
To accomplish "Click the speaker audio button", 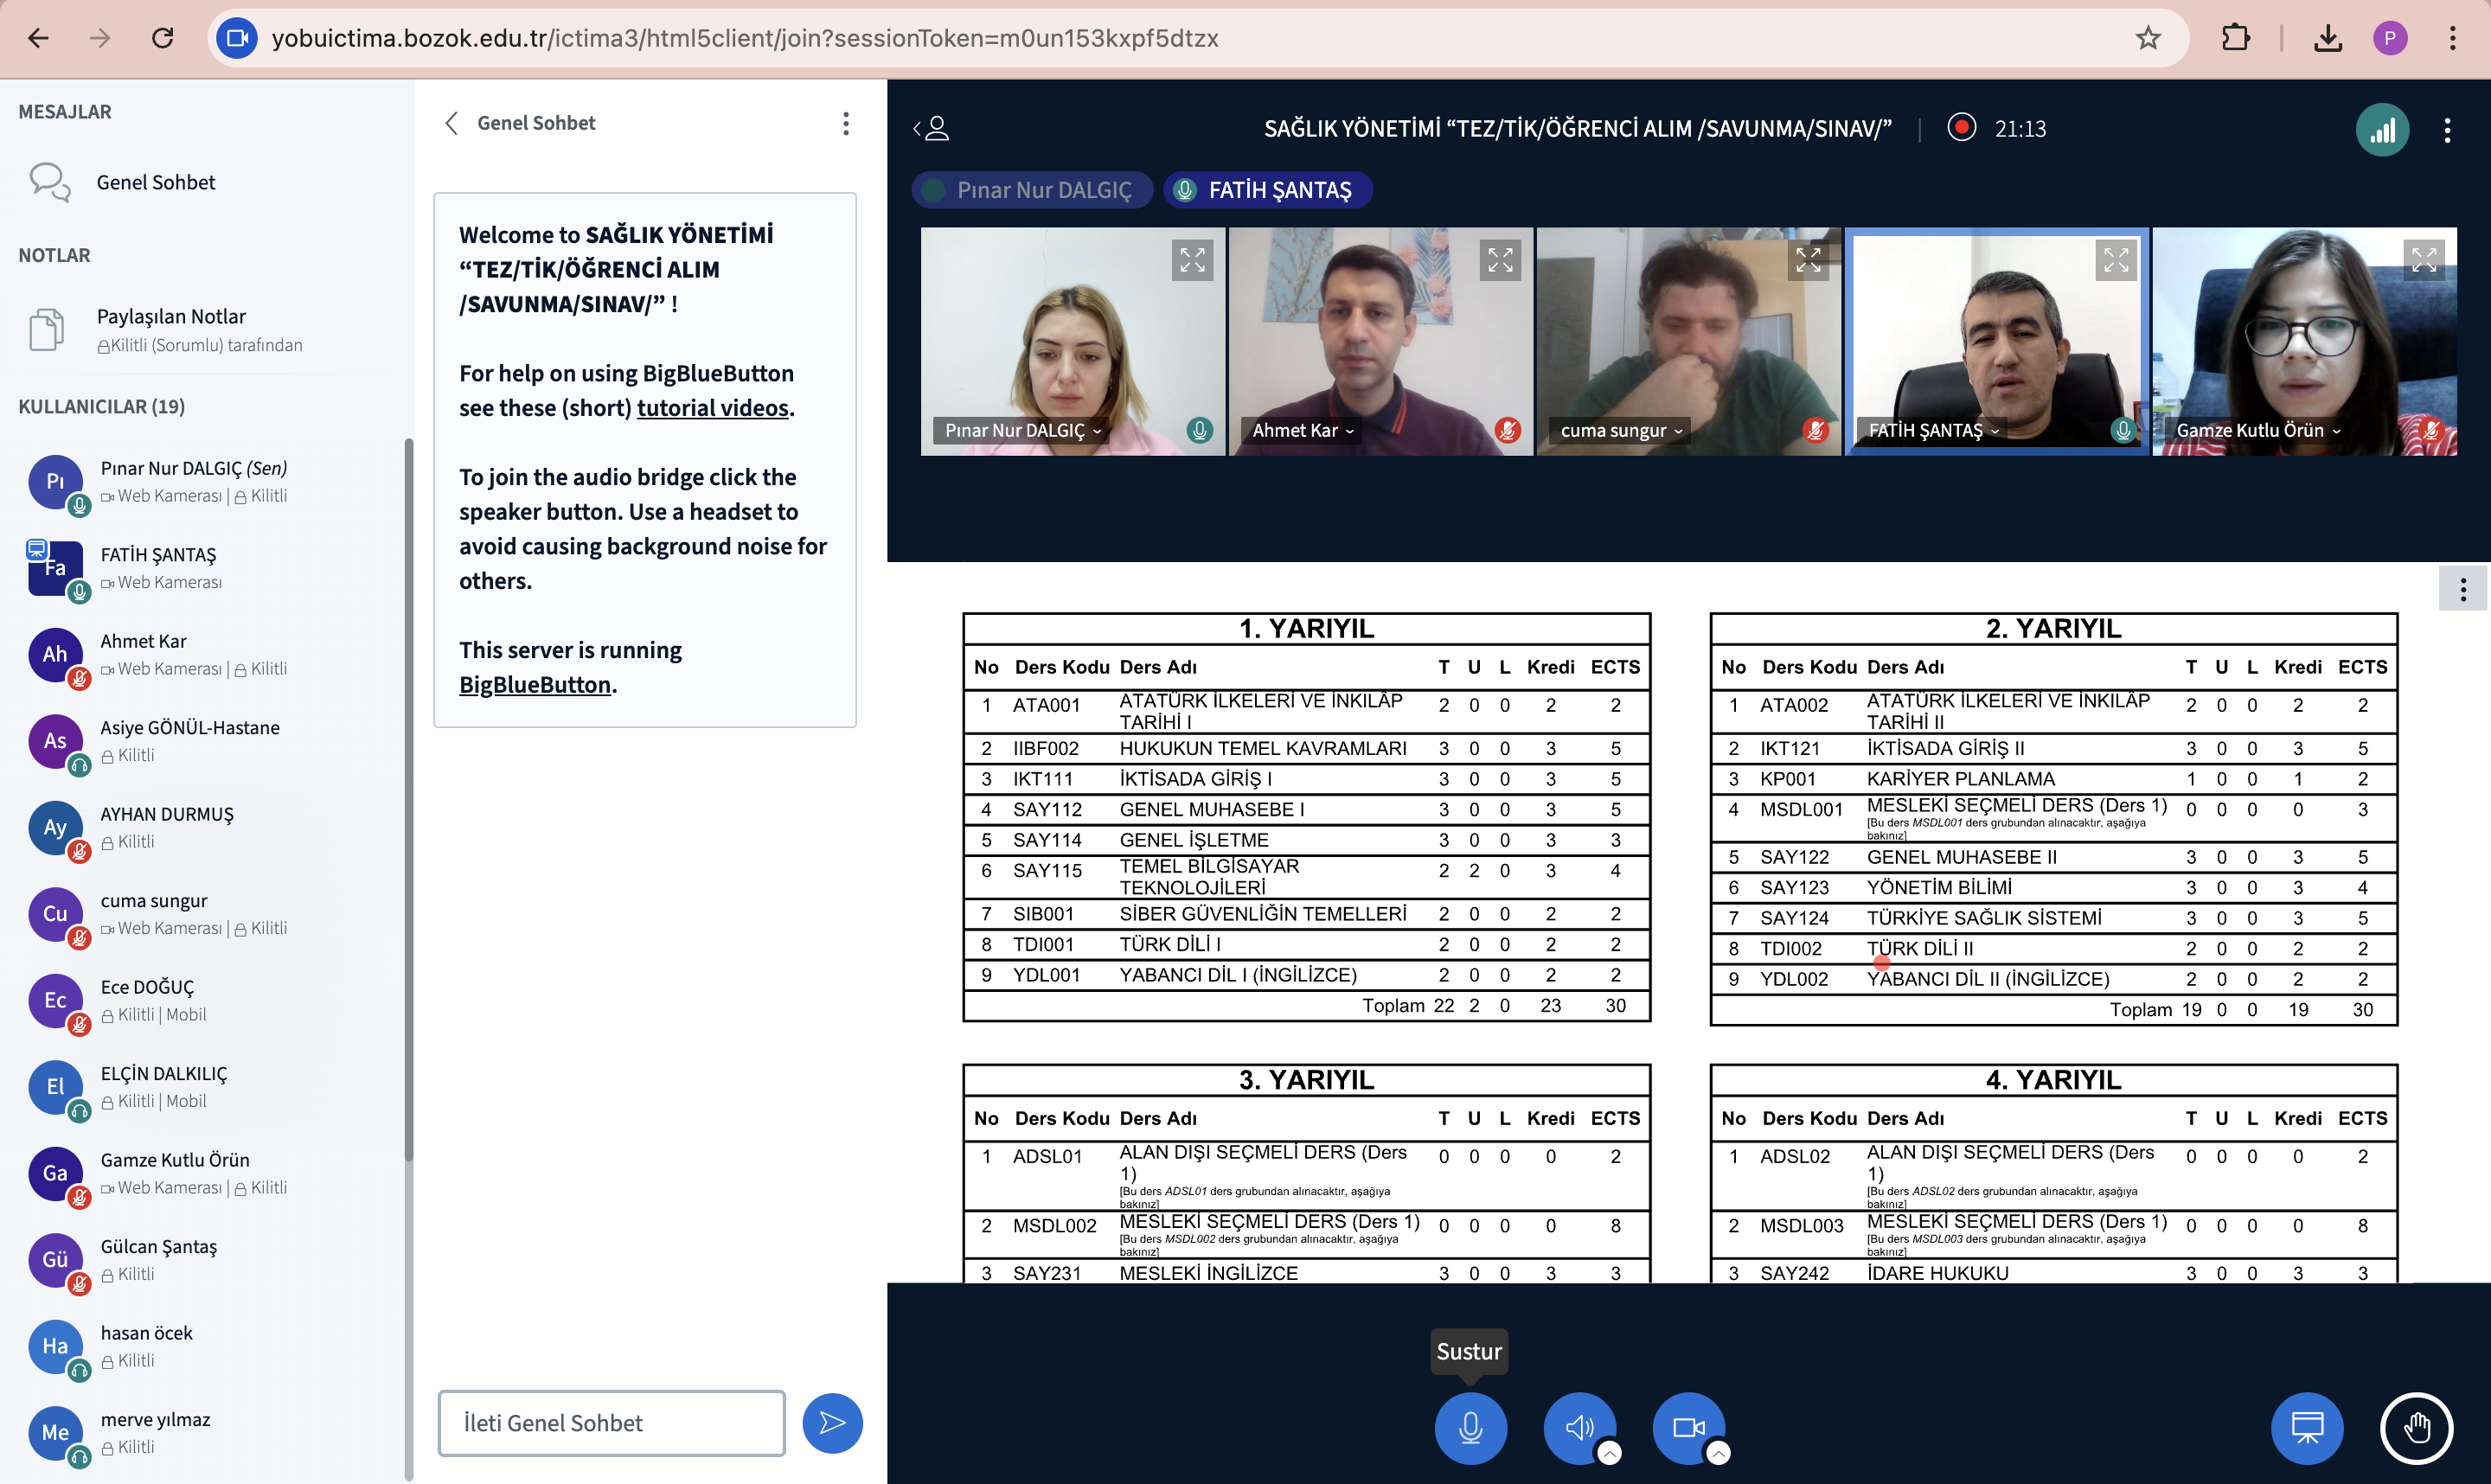I will pyautogui.click(x=1578, y=1427).
